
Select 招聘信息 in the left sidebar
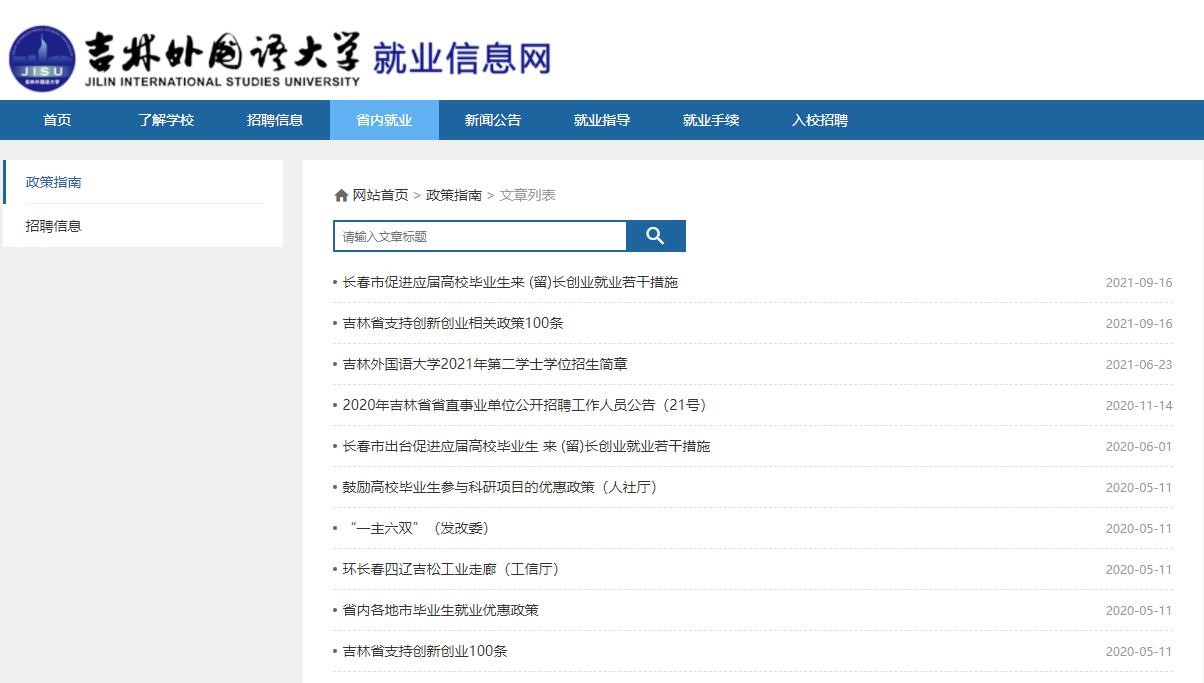click(x=54, y=226)
